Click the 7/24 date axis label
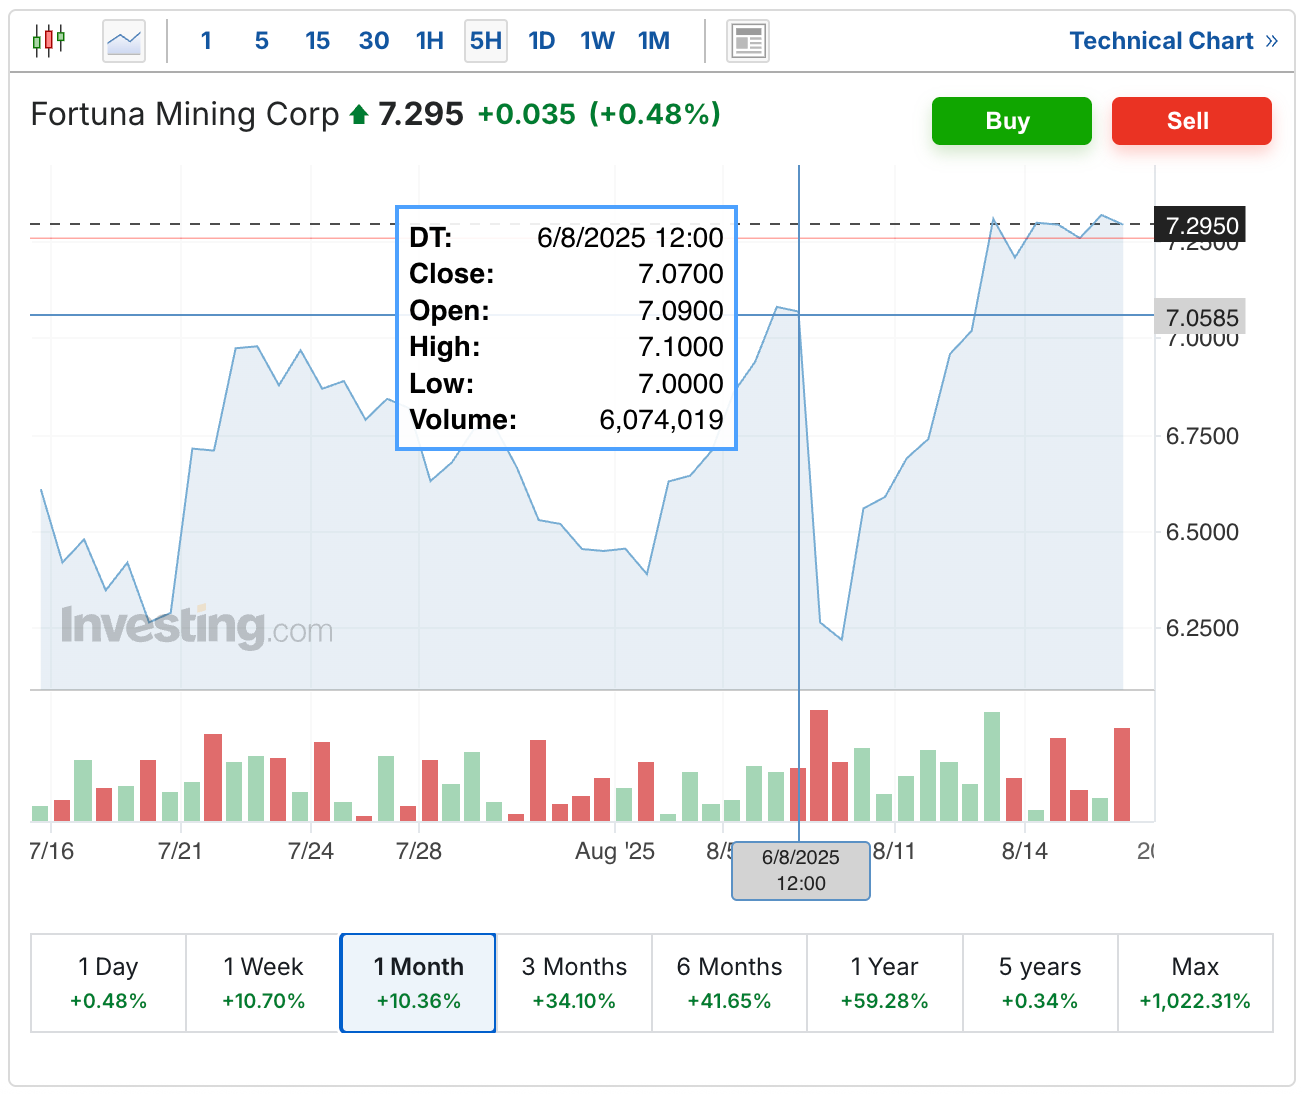 [310, 851]
